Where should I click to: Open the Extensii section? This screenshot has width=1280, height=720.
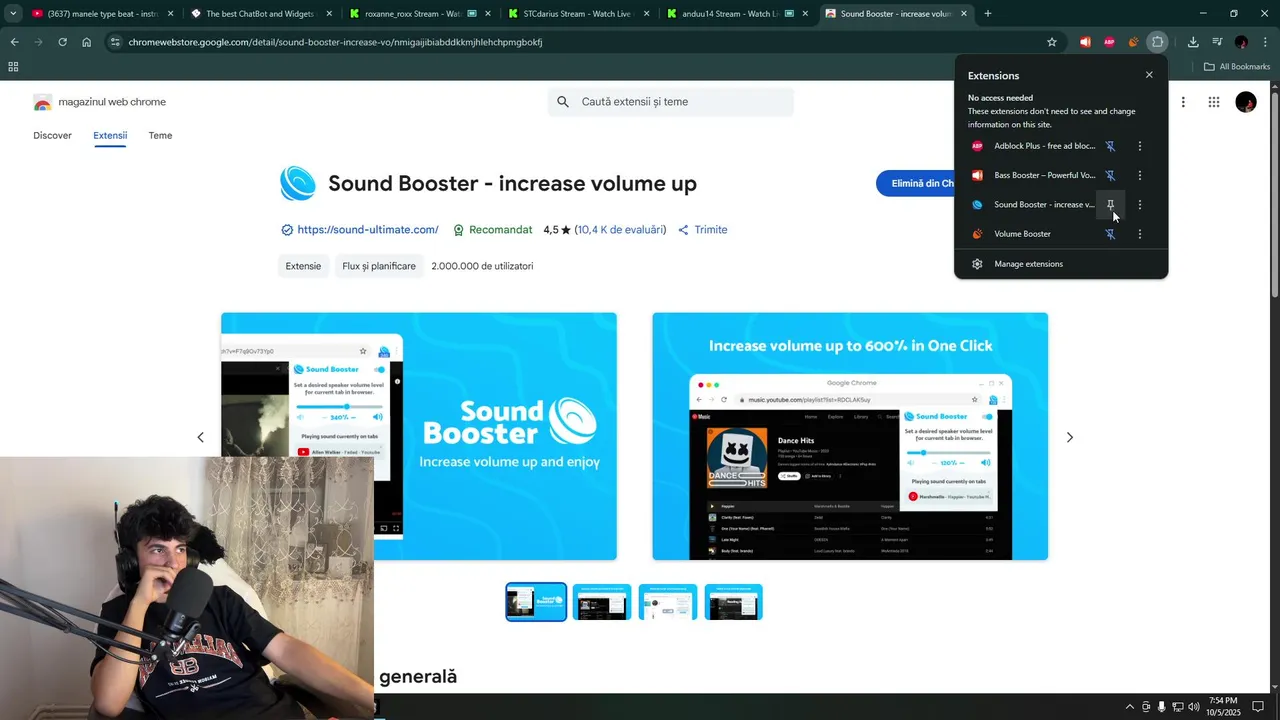[x=110, y=135]
